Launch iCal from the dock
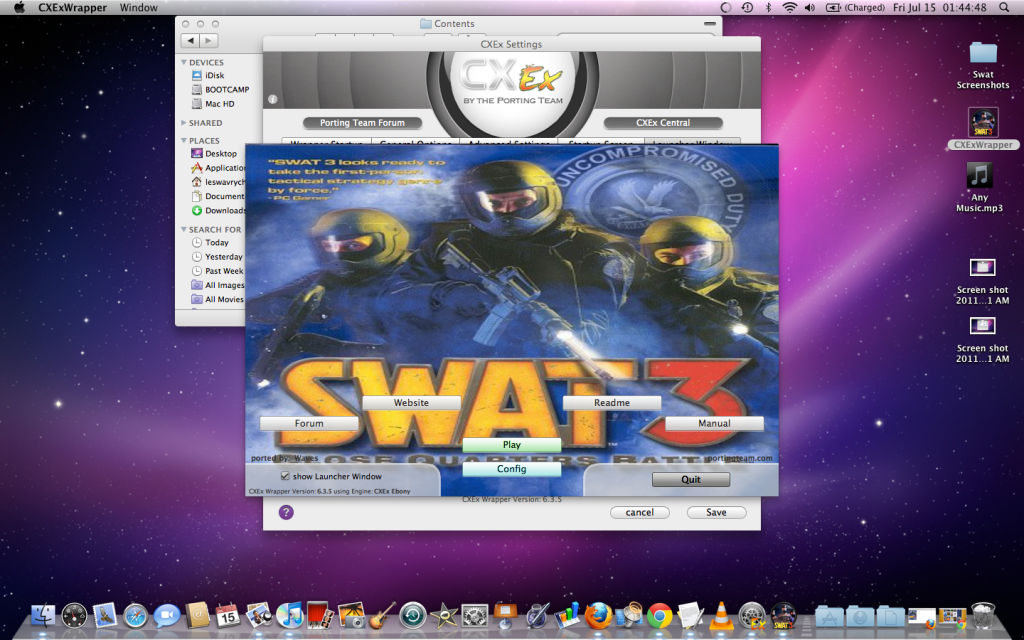 point(228,615)
